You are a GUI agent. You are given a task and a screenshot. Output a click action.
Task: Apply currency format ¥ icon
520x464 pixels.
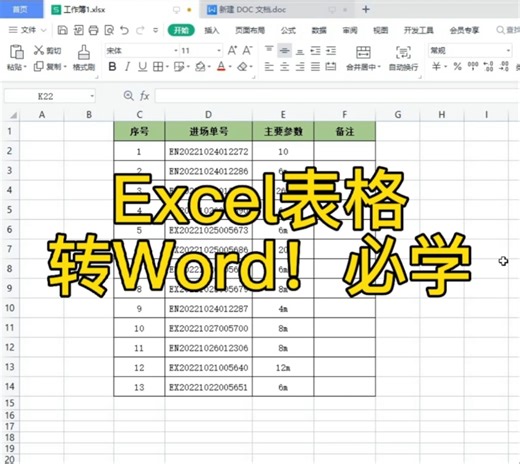[436, 66]
